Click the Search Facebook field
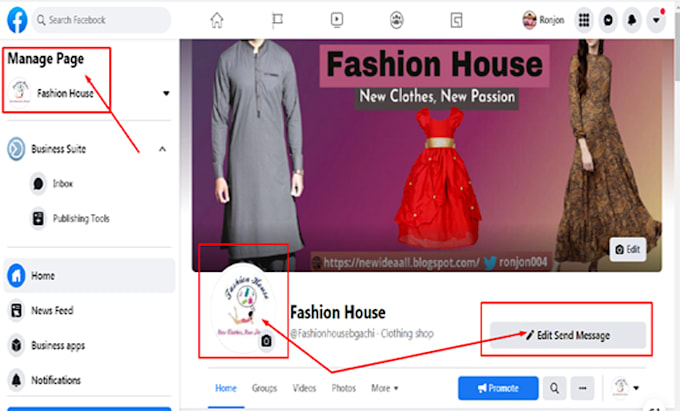This screenshot has width=680, height=411. [101, 20]
